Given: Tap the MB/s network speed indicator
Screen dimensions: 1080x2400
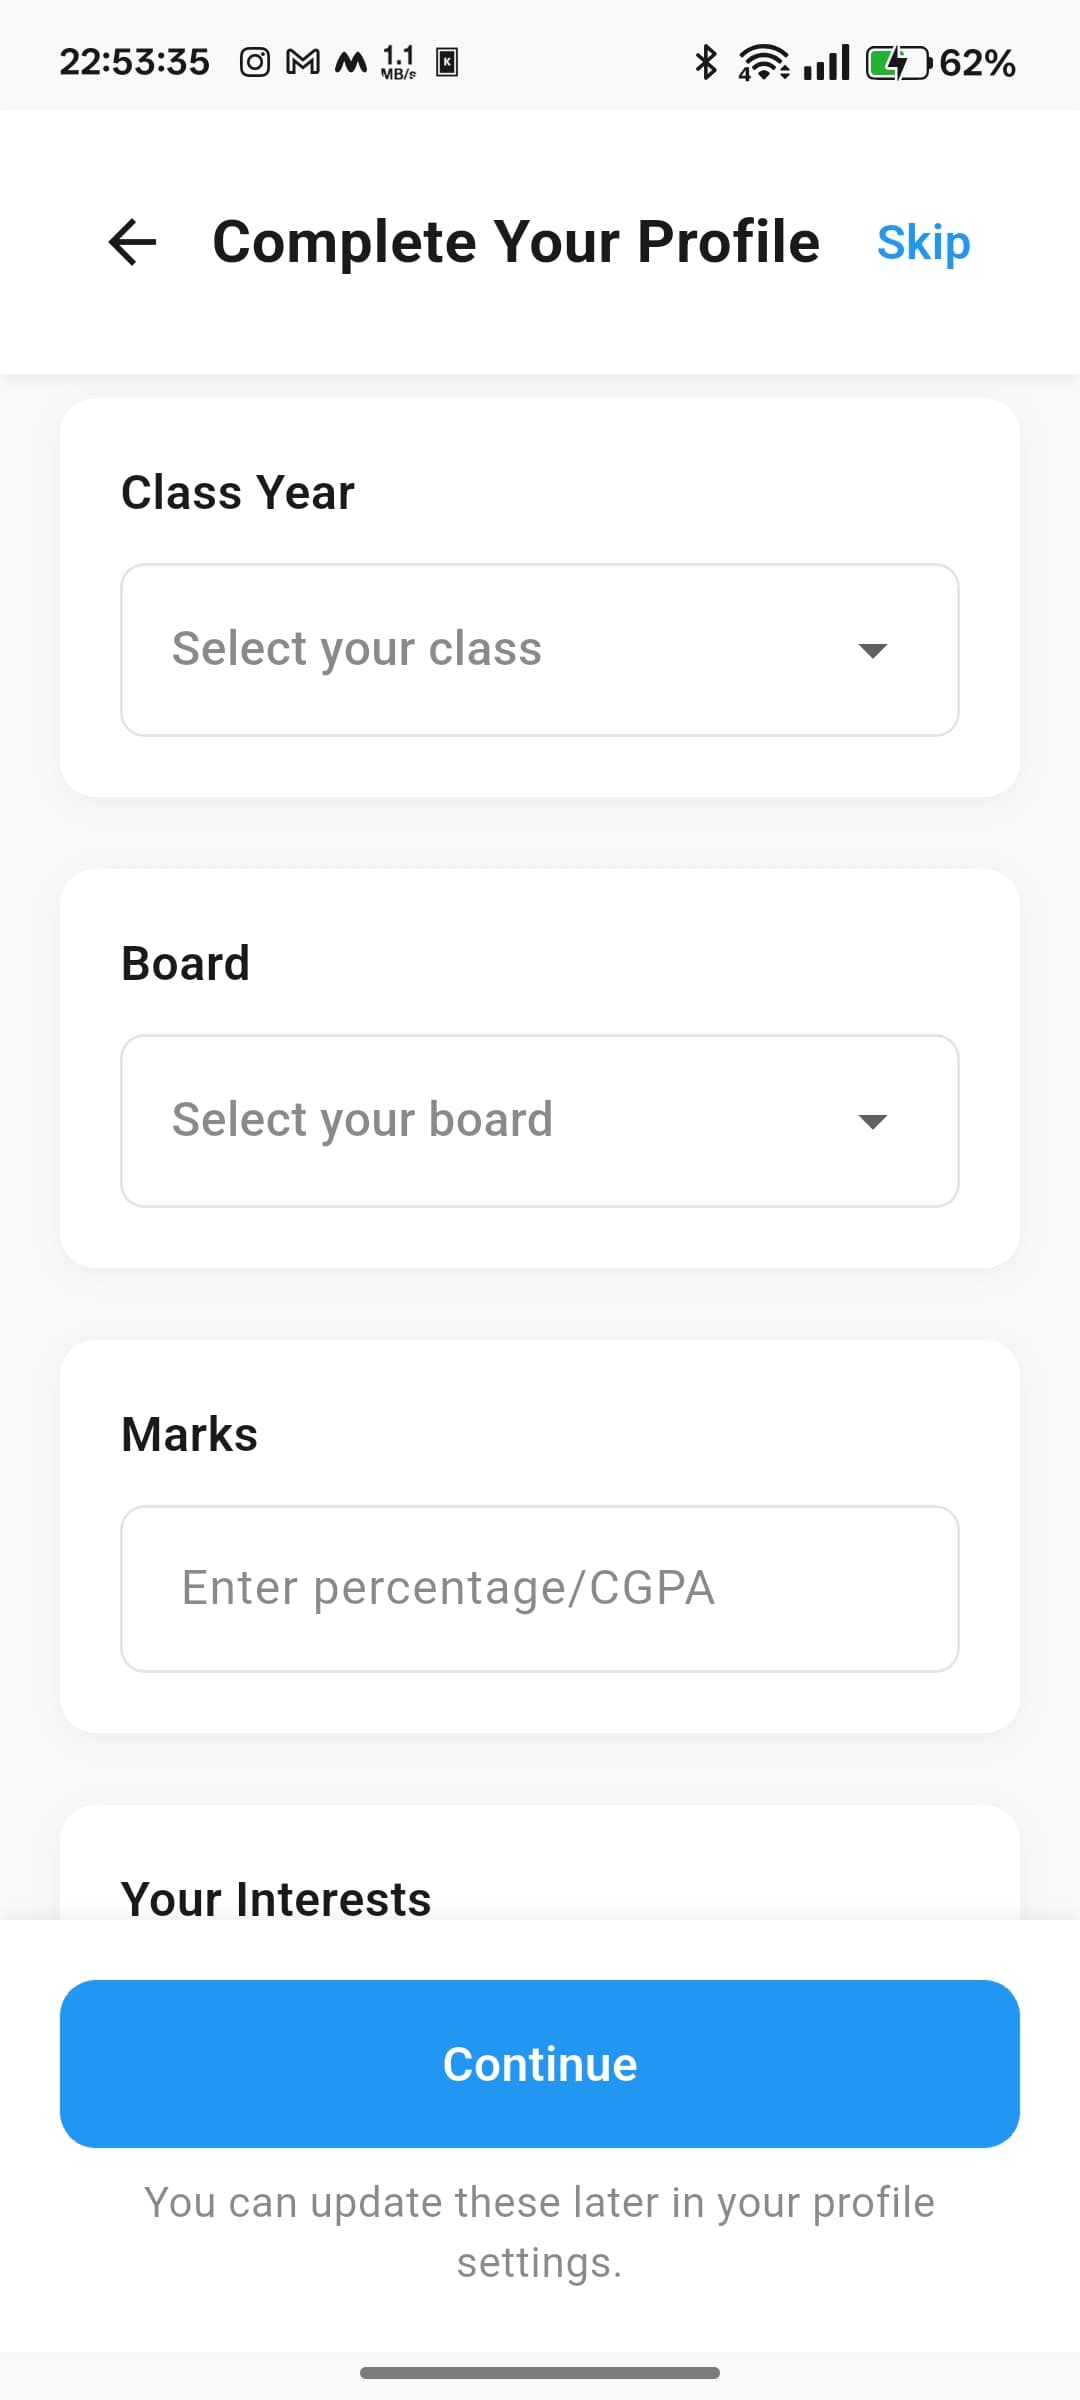Looking at the screenshot, I should (399, 63).
